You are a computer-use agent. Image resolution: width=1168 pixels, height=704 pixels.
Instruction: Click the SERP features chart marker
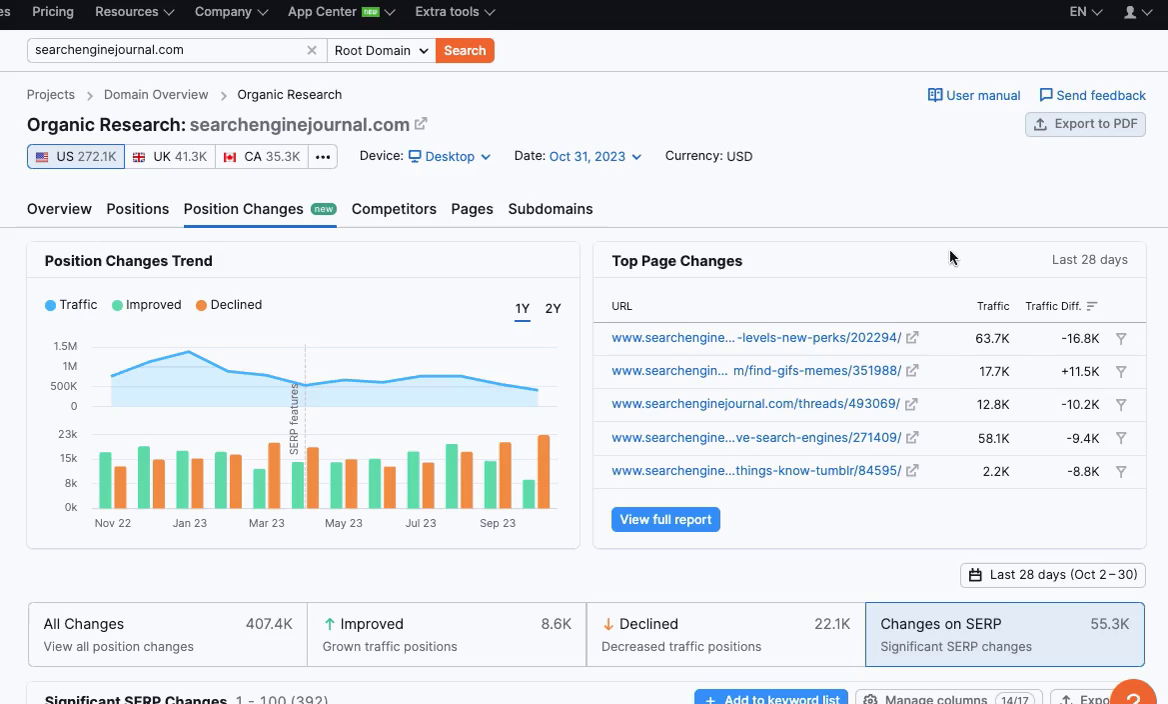[294, 419]
